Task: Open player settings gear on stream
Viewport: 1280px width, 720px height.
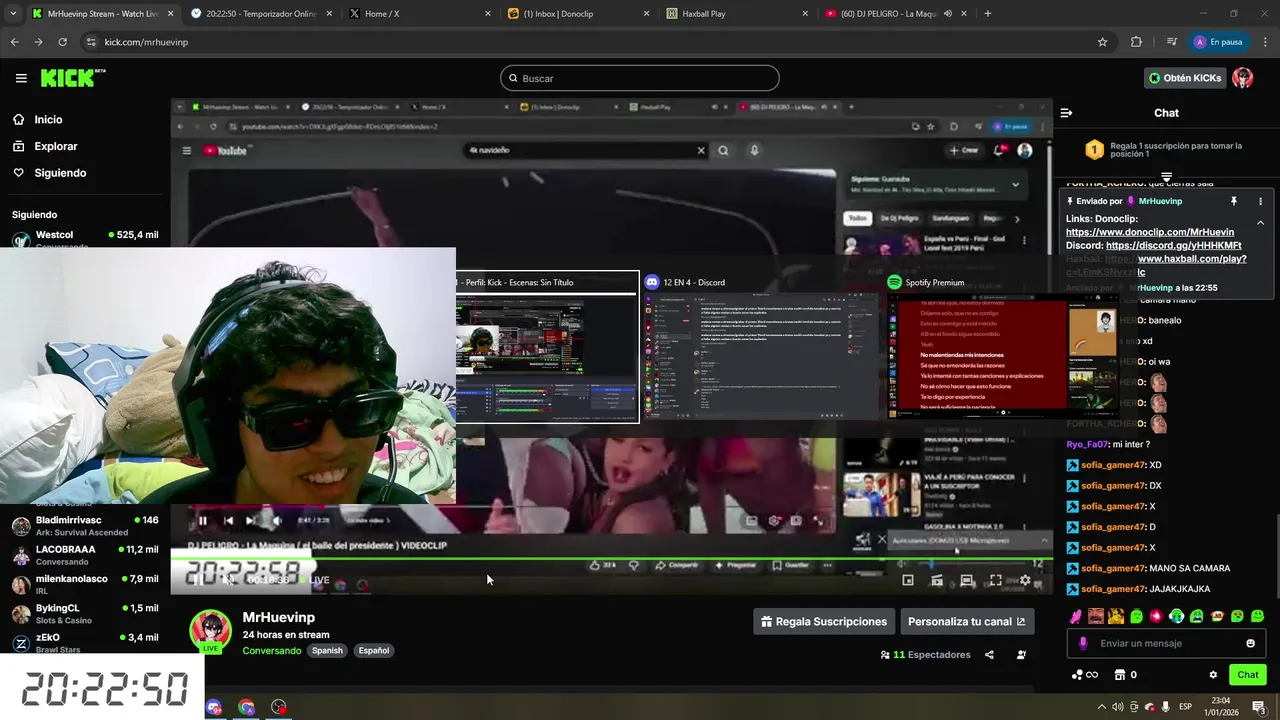Action: [x=1024, y=580]
